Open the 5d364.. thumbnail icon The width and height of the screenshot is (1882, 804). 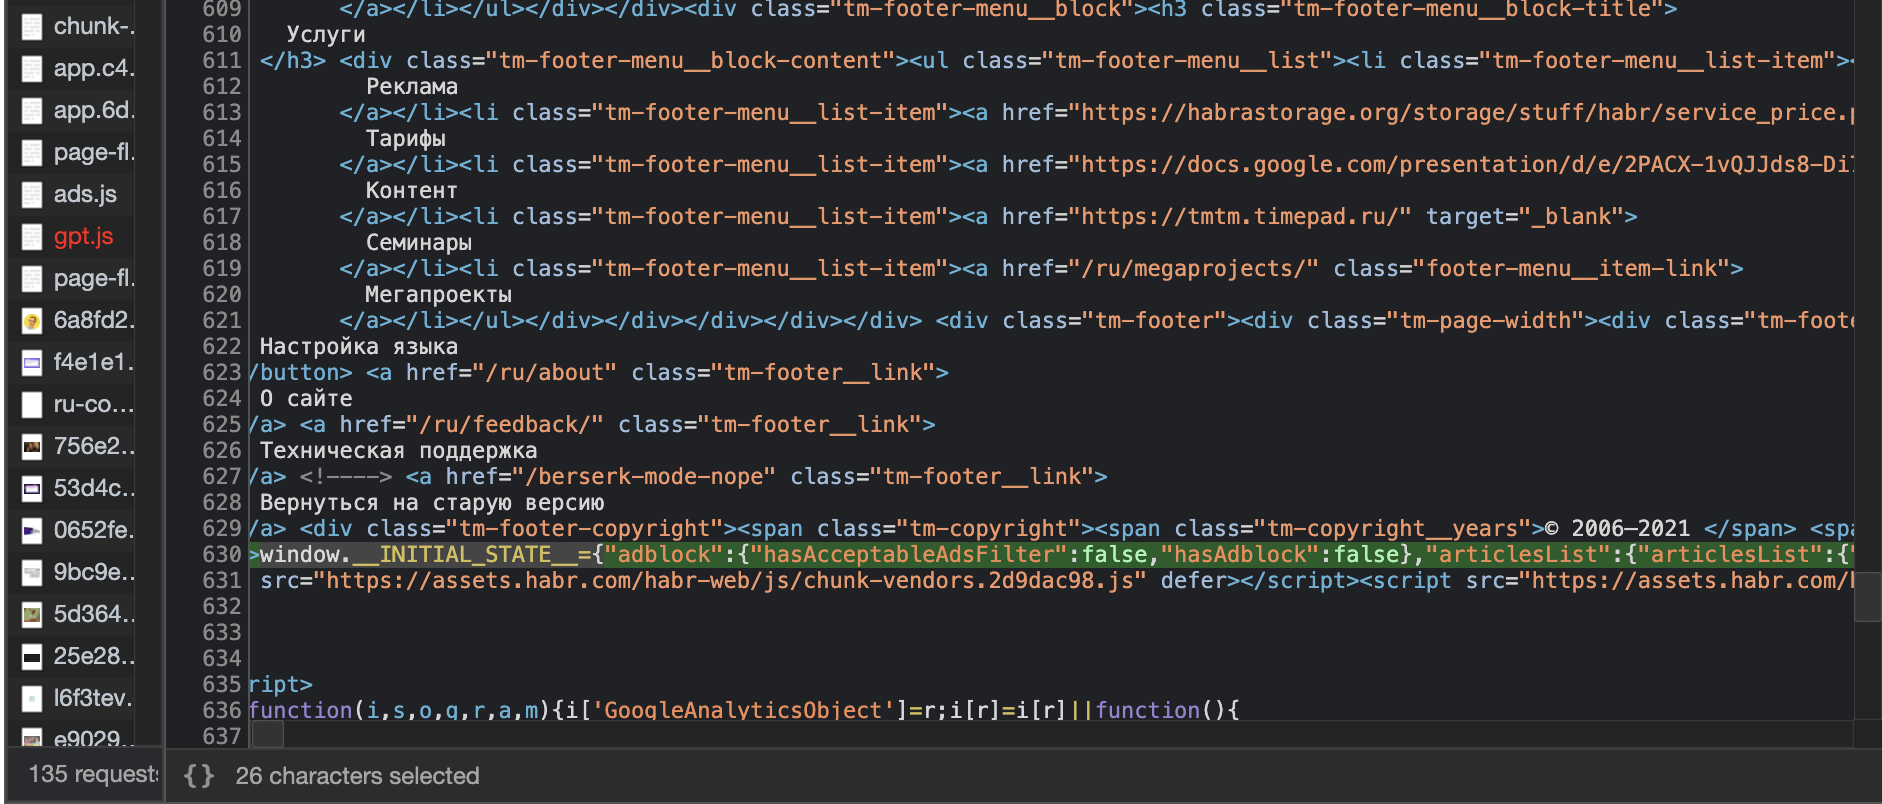(x=32, y=615)
